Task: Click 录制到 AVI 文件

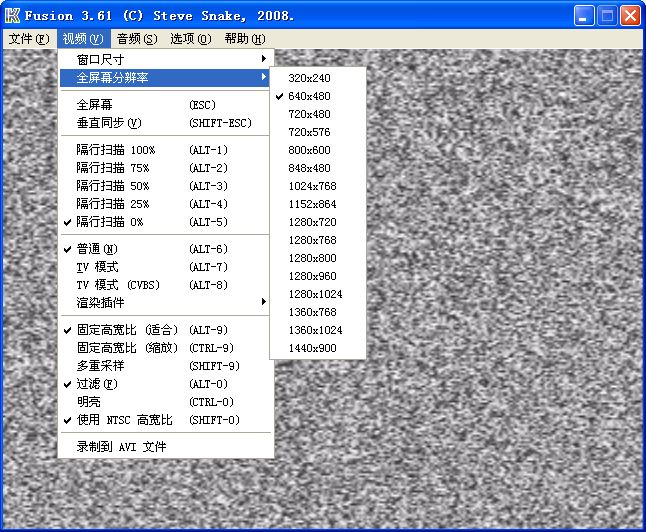Action: (122, 447)
